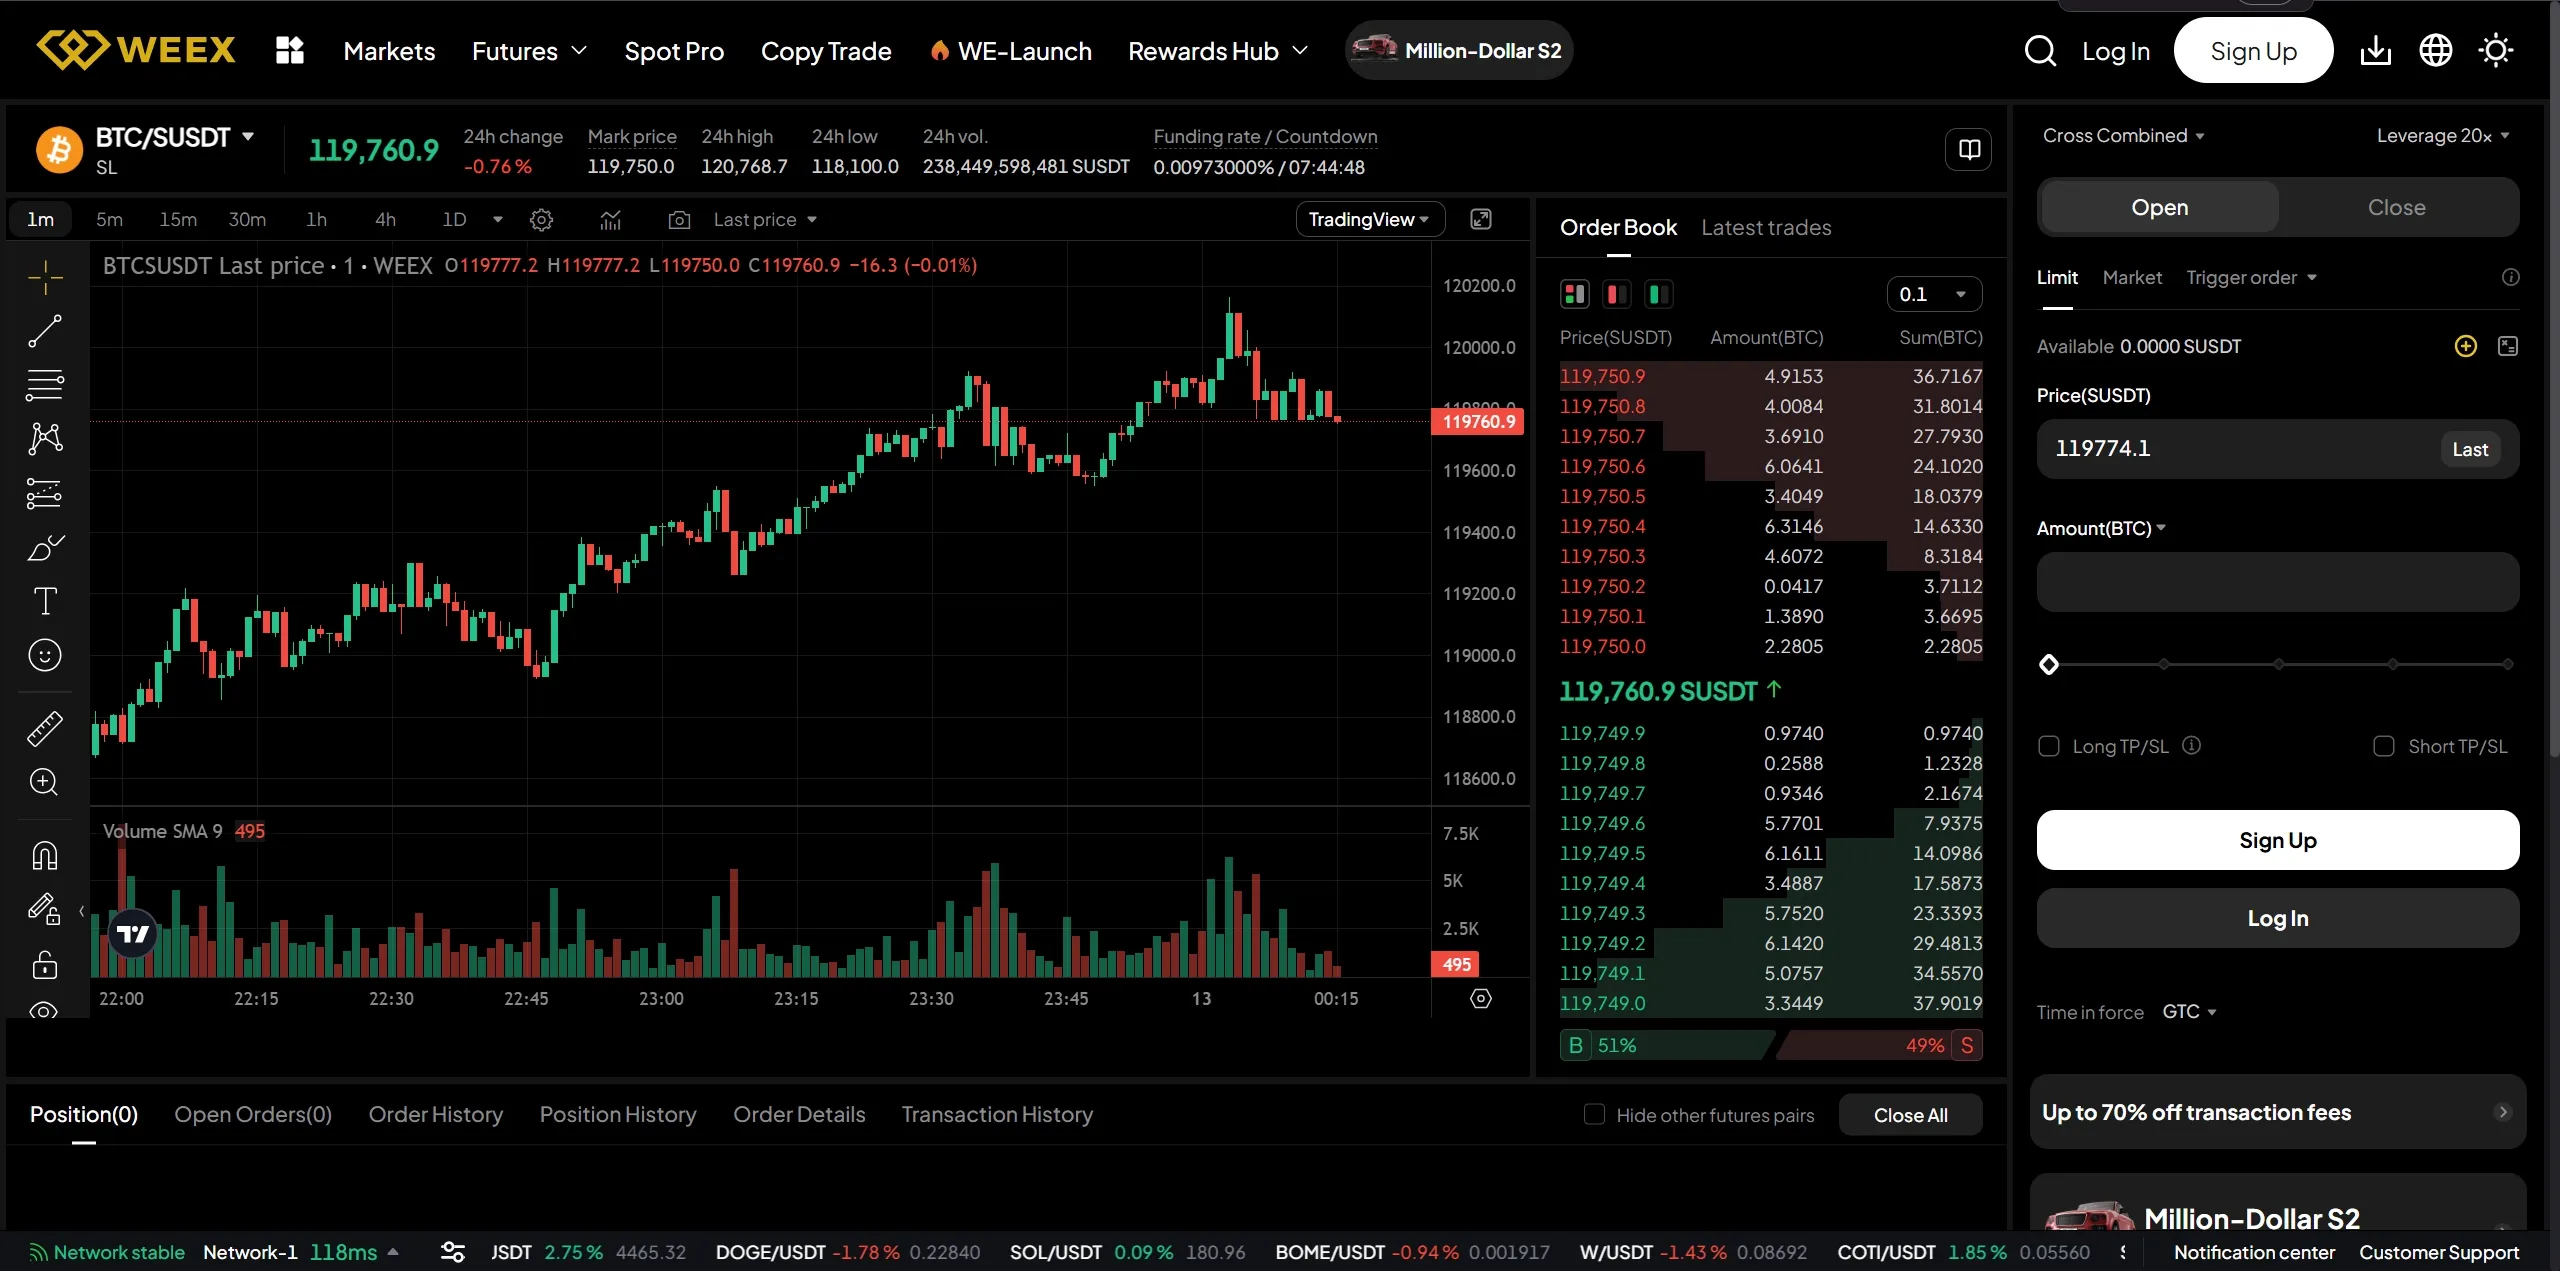Open the 0.1 price precision dropdown
This screenshot has height=1271, width=2560.
point(1934,294)
